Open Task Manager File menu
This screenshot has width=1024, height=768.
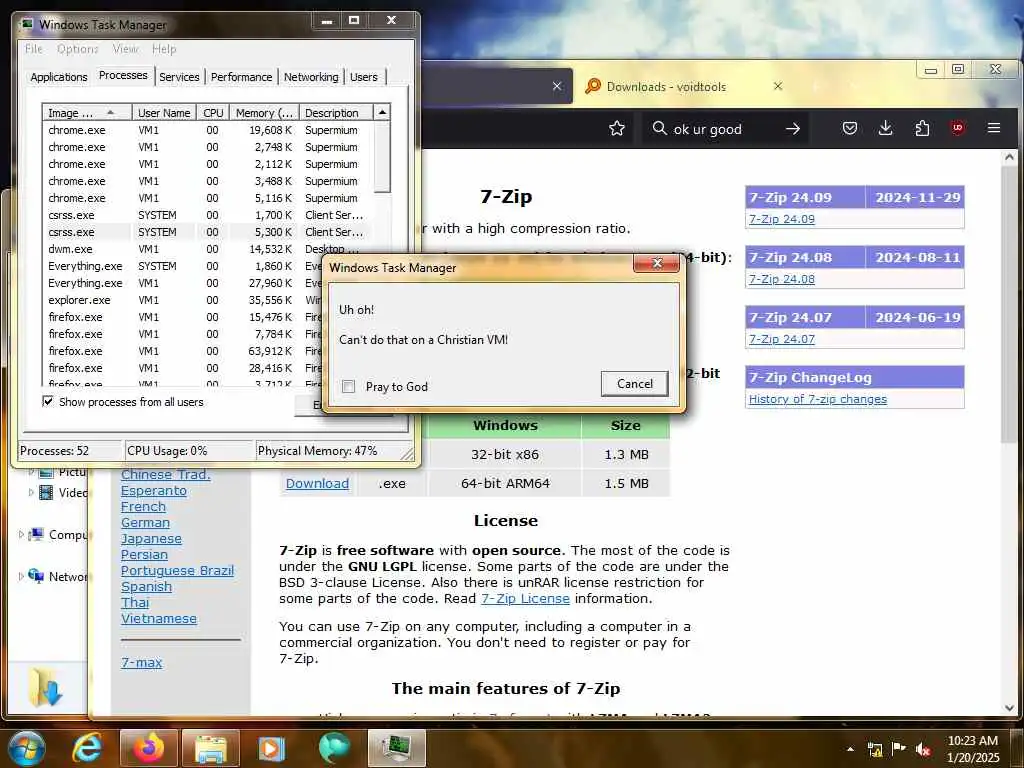(x=34, y=49)
